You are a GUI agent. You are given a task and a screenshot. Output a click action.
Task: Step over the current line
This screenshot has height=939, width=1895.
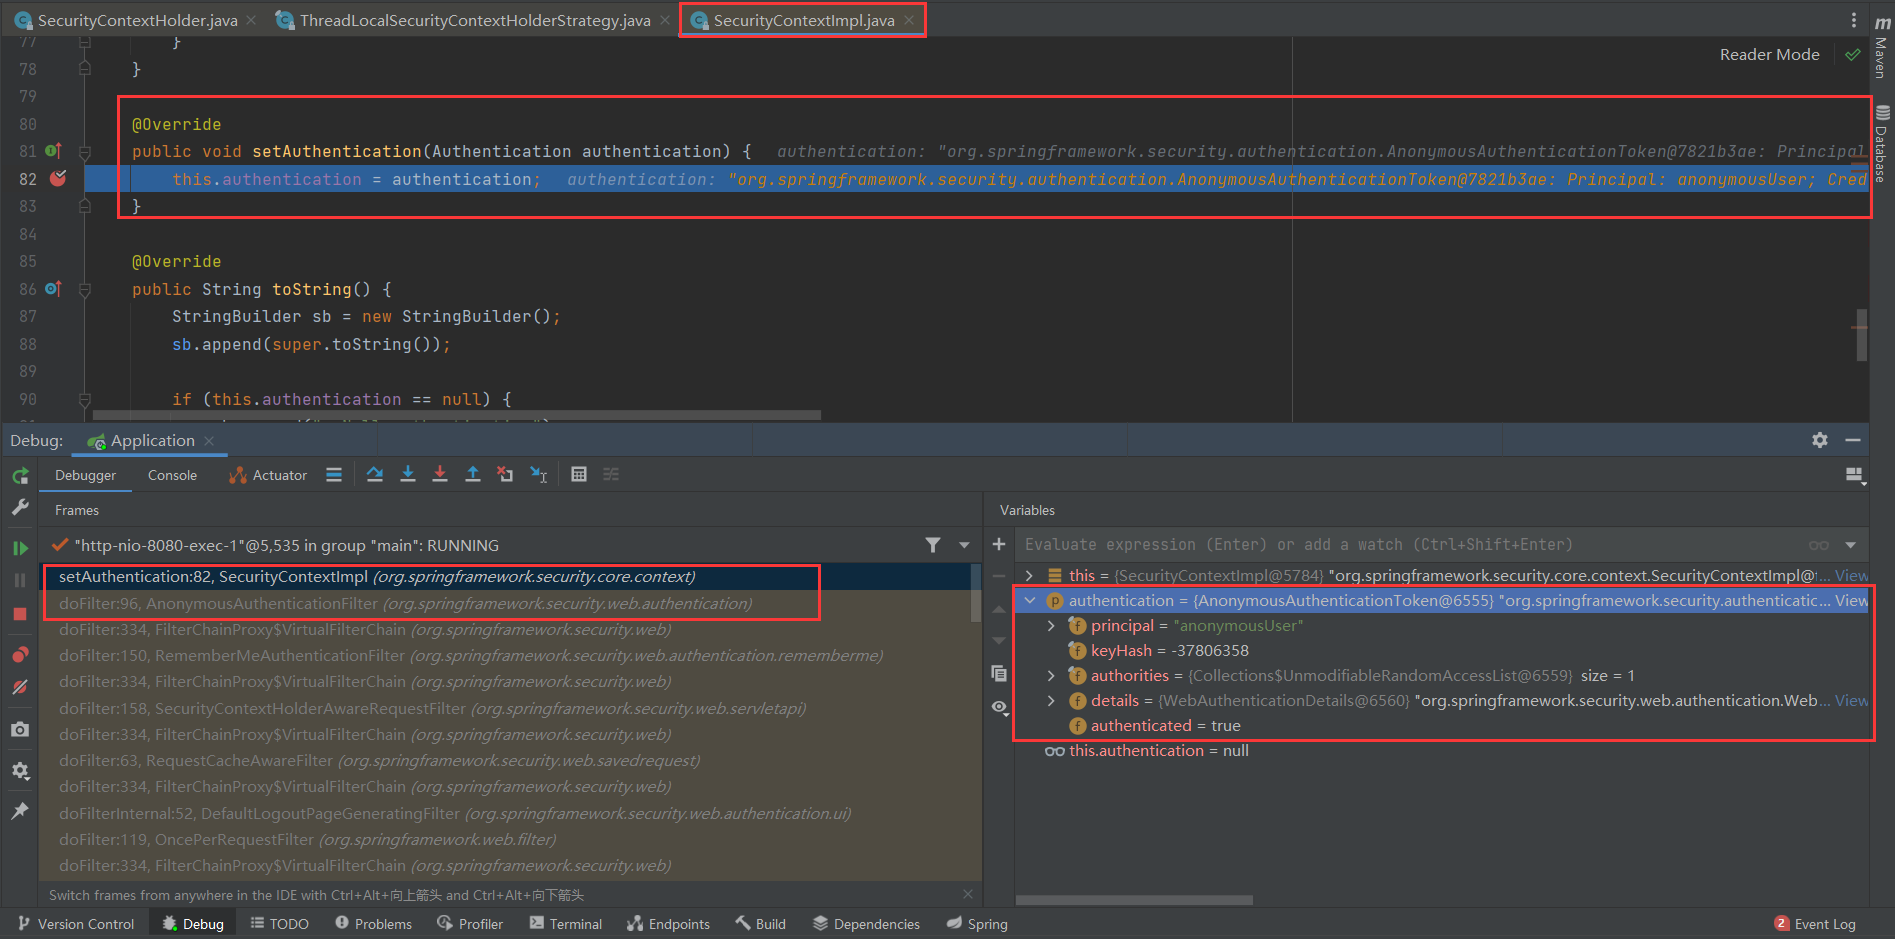375,474
